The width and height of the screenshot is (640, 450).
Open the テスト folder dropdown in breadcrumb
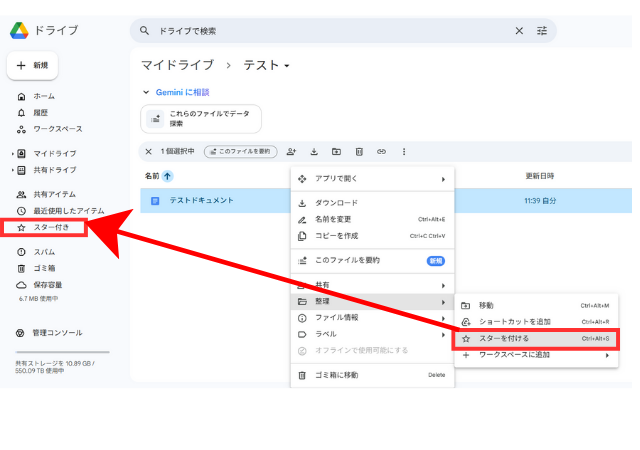pos(287,66)
